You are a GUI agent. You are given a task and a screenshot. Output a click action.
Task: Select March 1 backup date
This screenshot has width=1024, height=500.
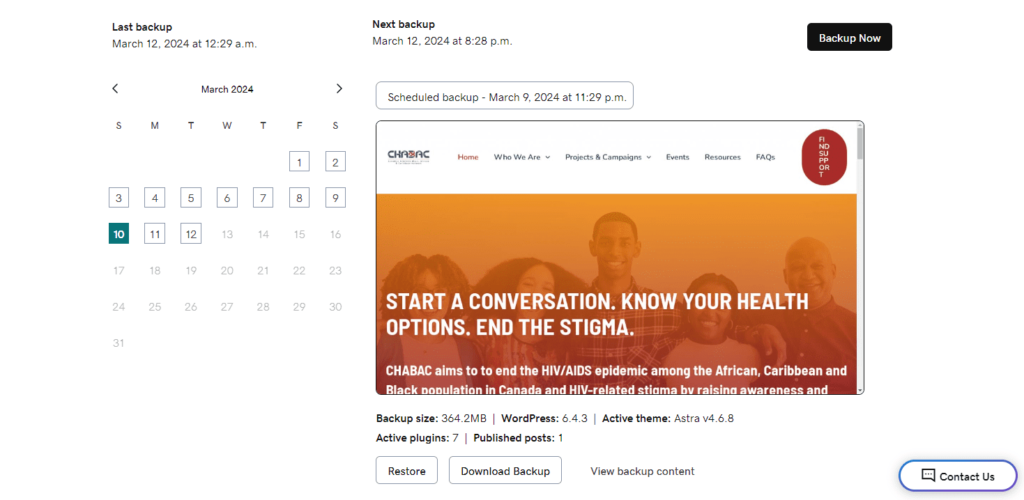coord(299,162)
